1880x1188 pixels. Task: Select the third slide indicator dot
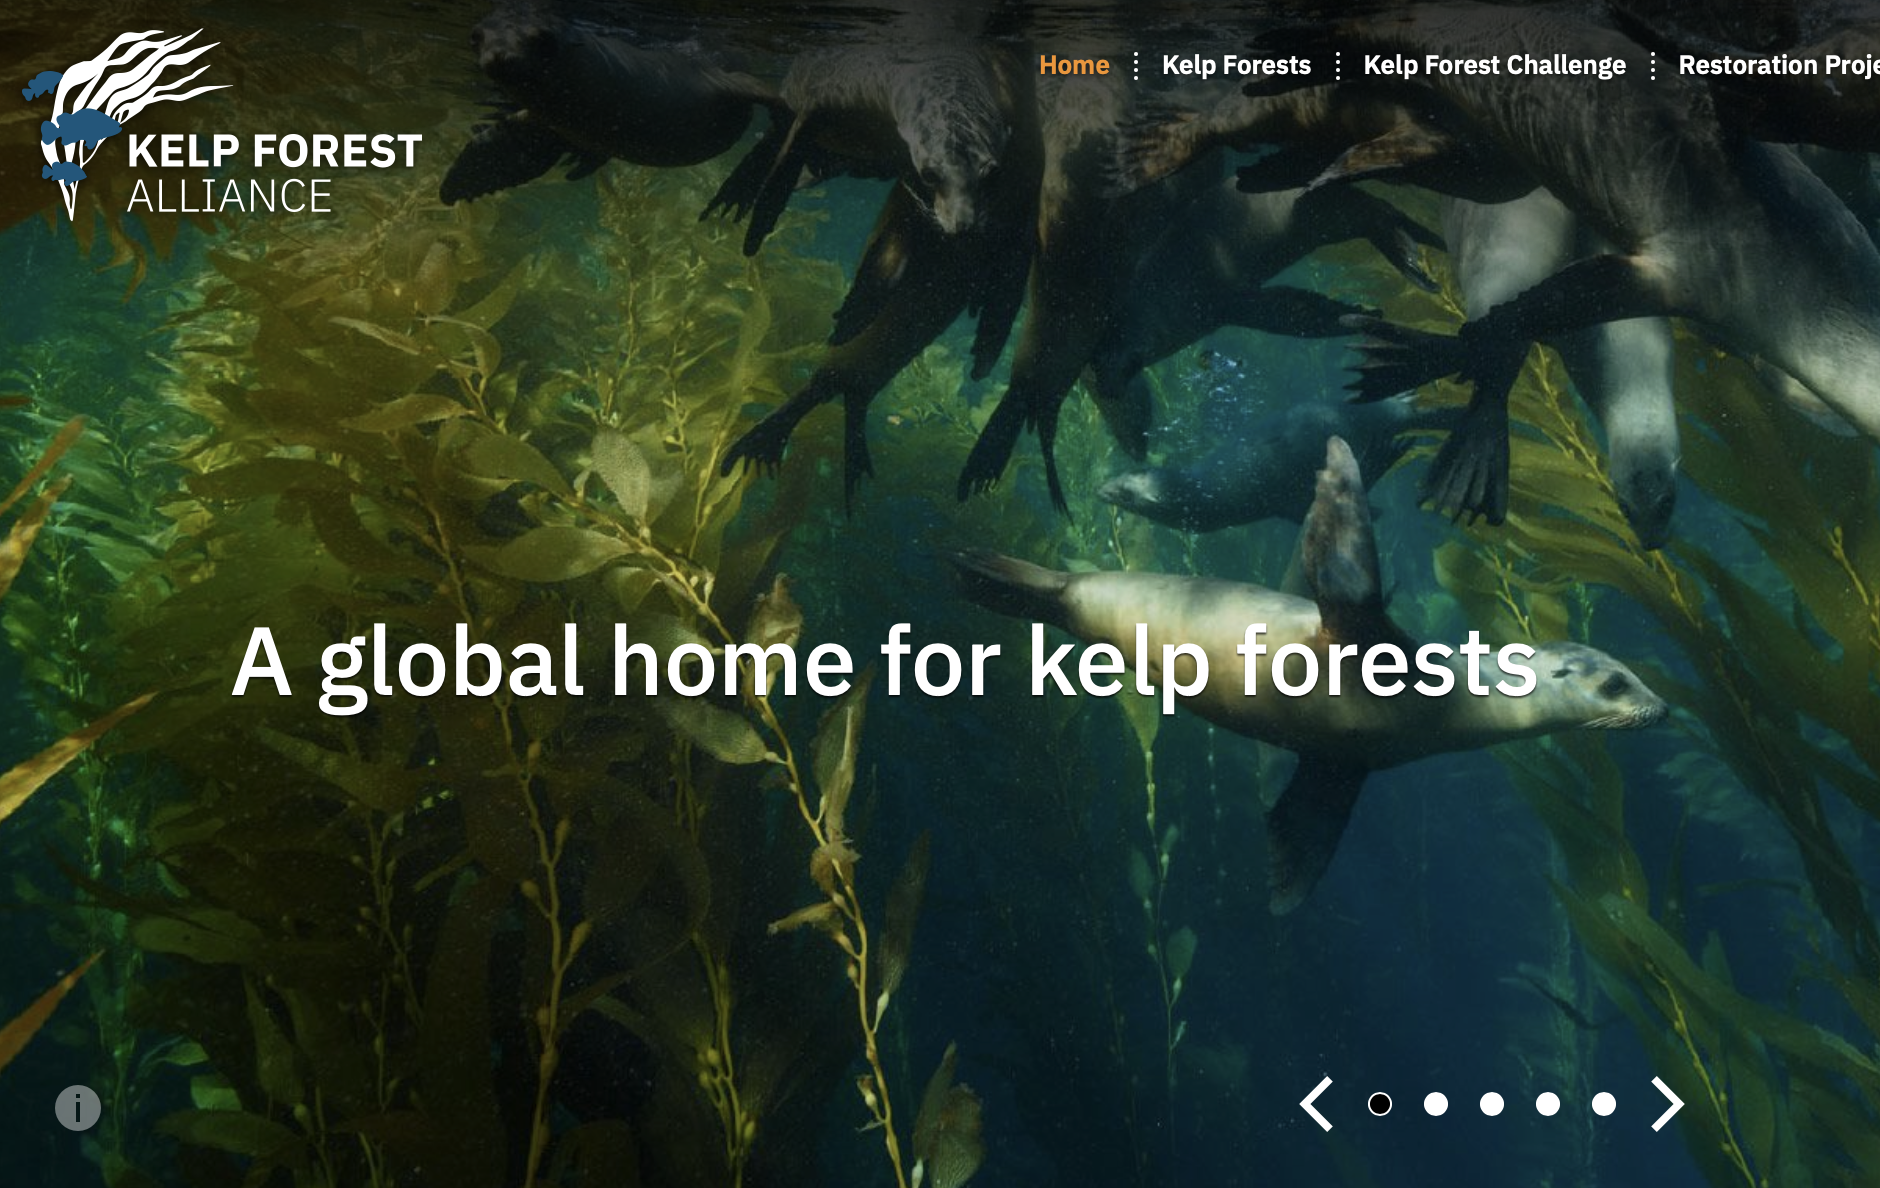(1492, 1104)
